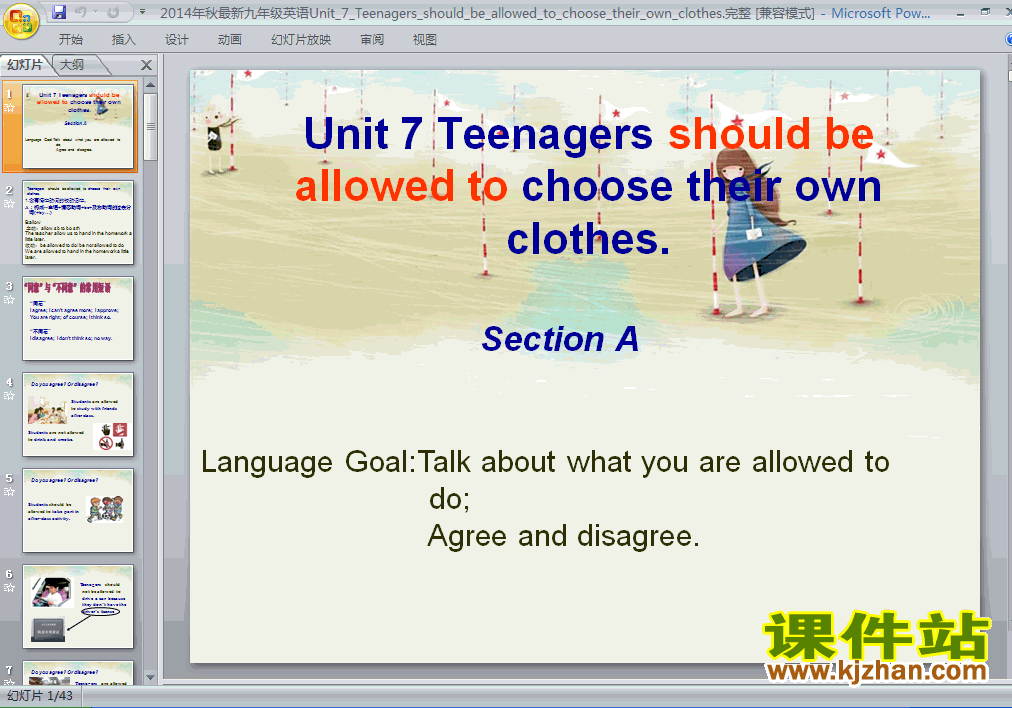
Task: Click the 'Section A' subtitle on the slide
Action: coord(560,339)
